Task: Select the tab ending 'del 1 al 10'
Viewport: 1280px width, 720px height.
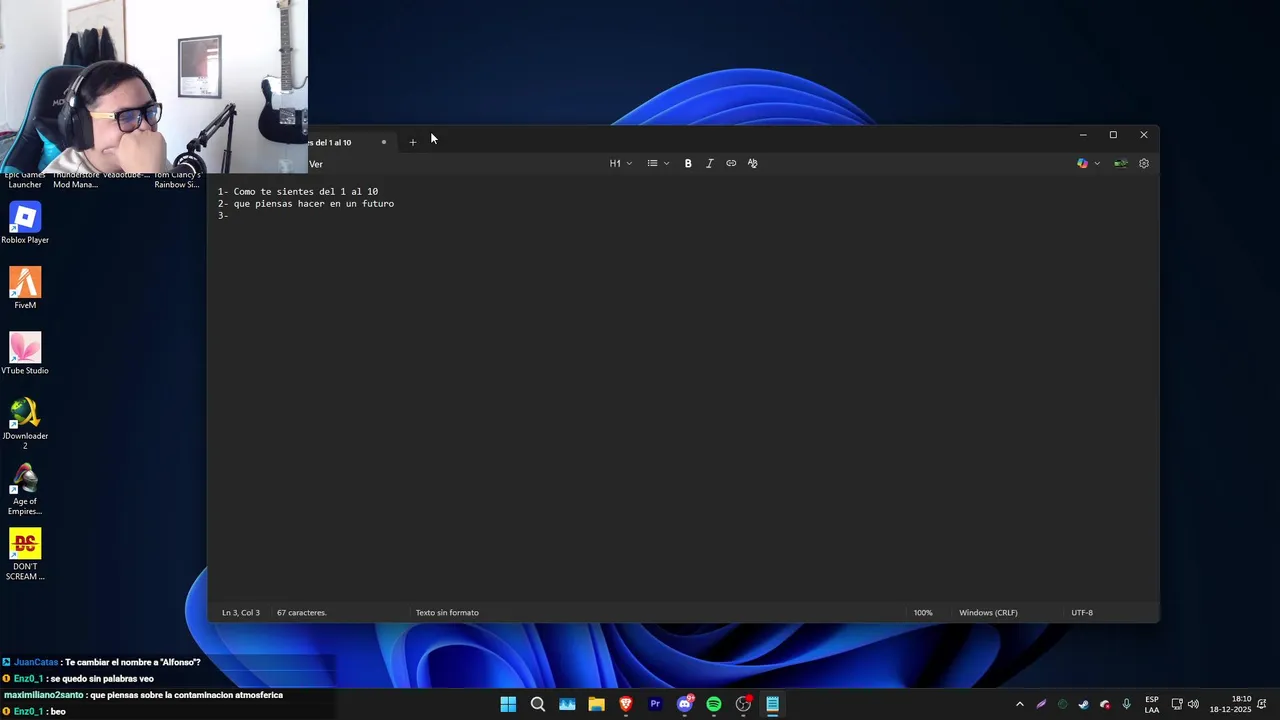Action: click(x=345, y=142)
